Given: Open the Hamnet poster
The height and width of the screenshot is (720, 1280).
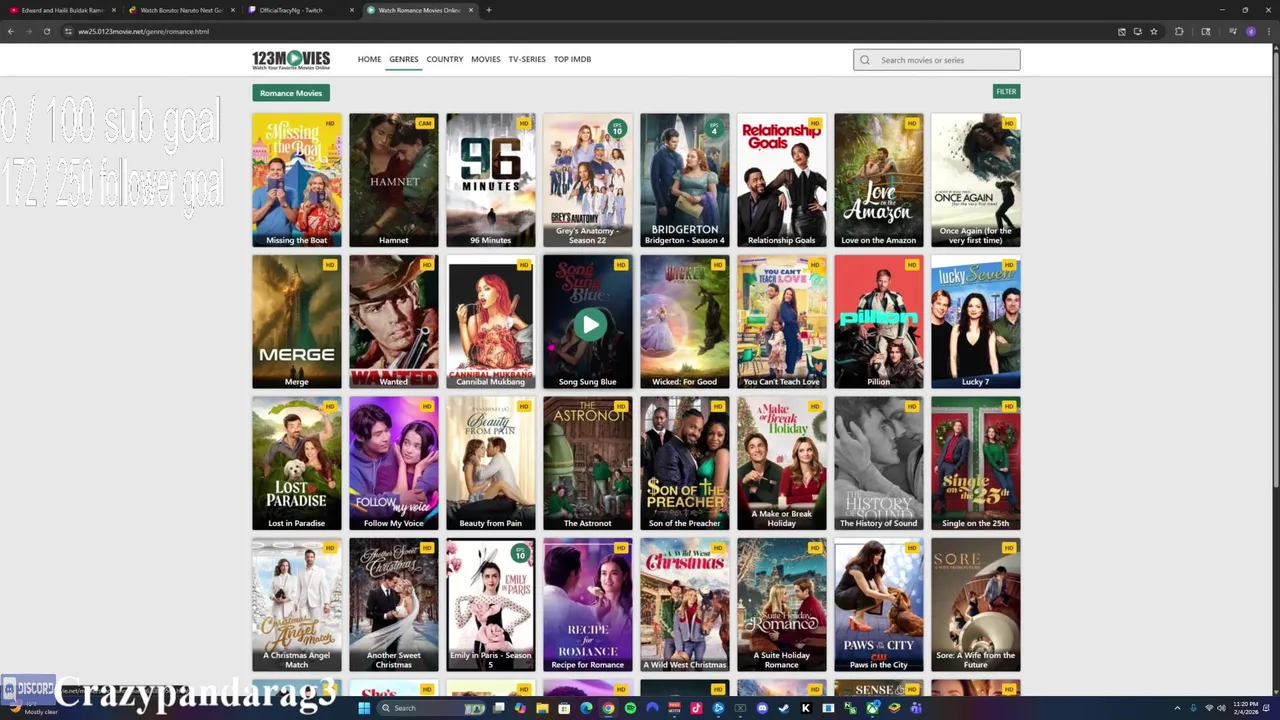Looking at the screenshot, I should [x=394, y=180].
